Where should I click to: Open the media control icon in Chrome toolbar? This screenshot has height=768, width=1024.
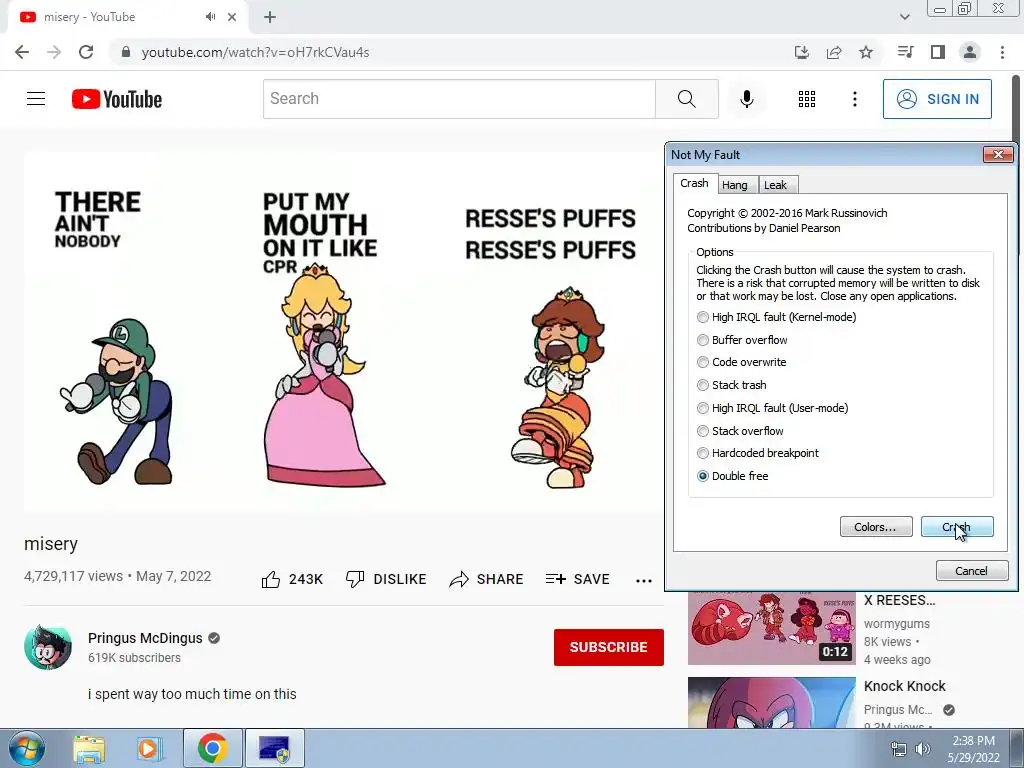pyautogui.click(x=906, y=52)
